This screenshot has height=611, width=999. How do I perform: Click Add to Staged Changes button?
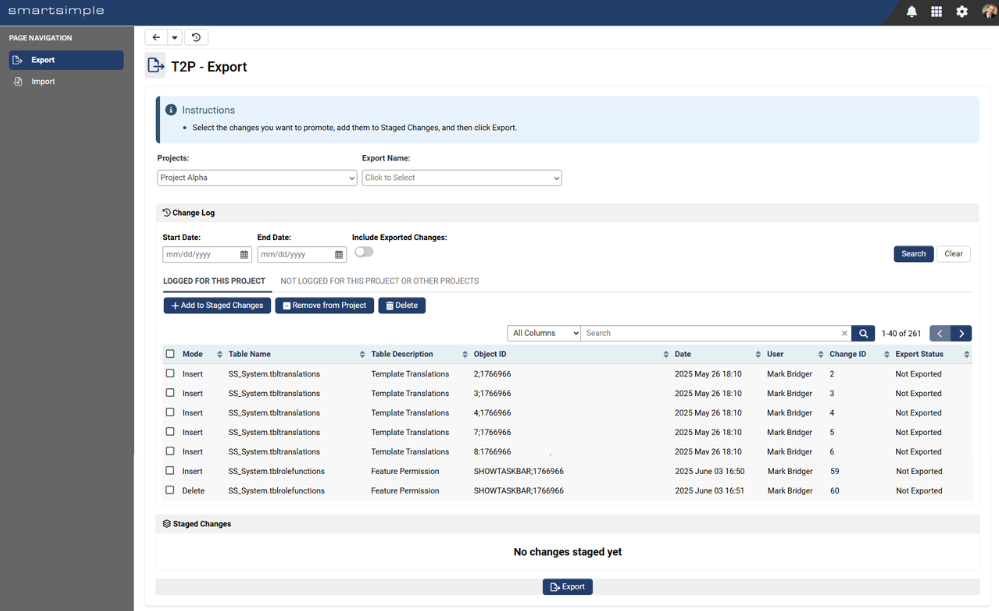click(217, 306)
